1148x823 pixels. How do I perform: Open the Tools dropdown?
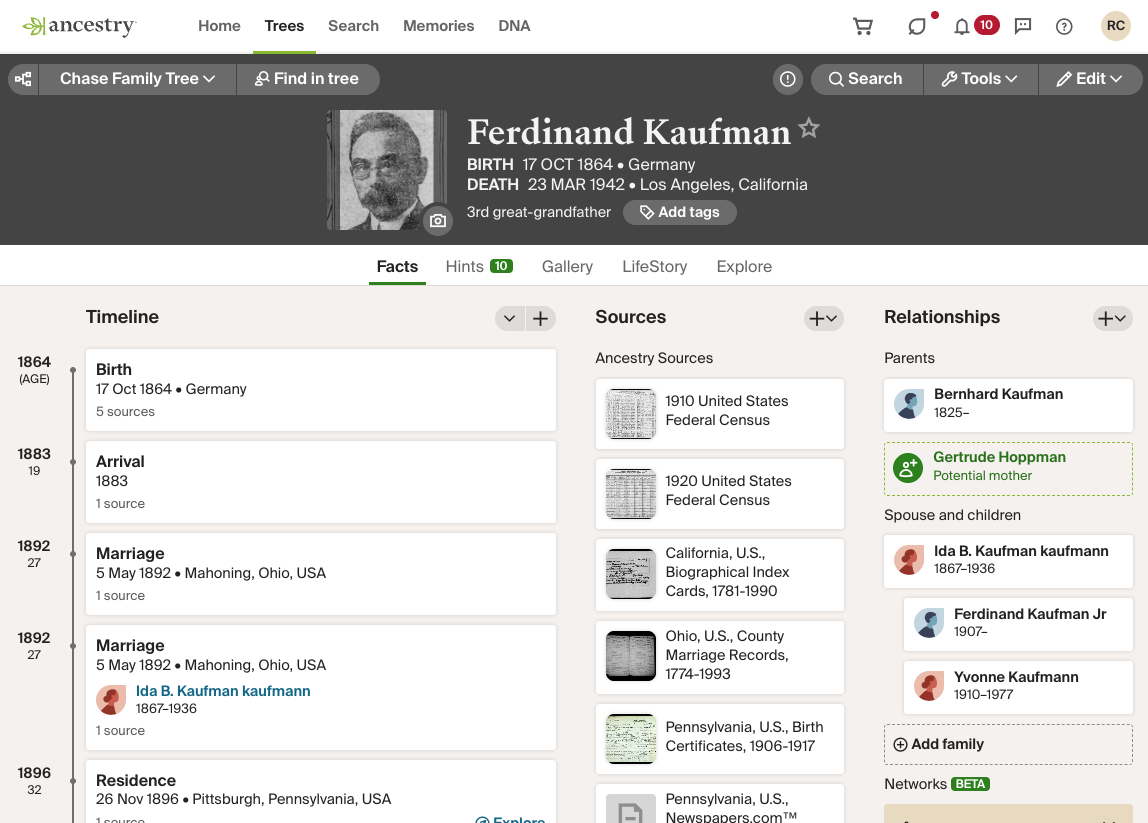(980, 78)
